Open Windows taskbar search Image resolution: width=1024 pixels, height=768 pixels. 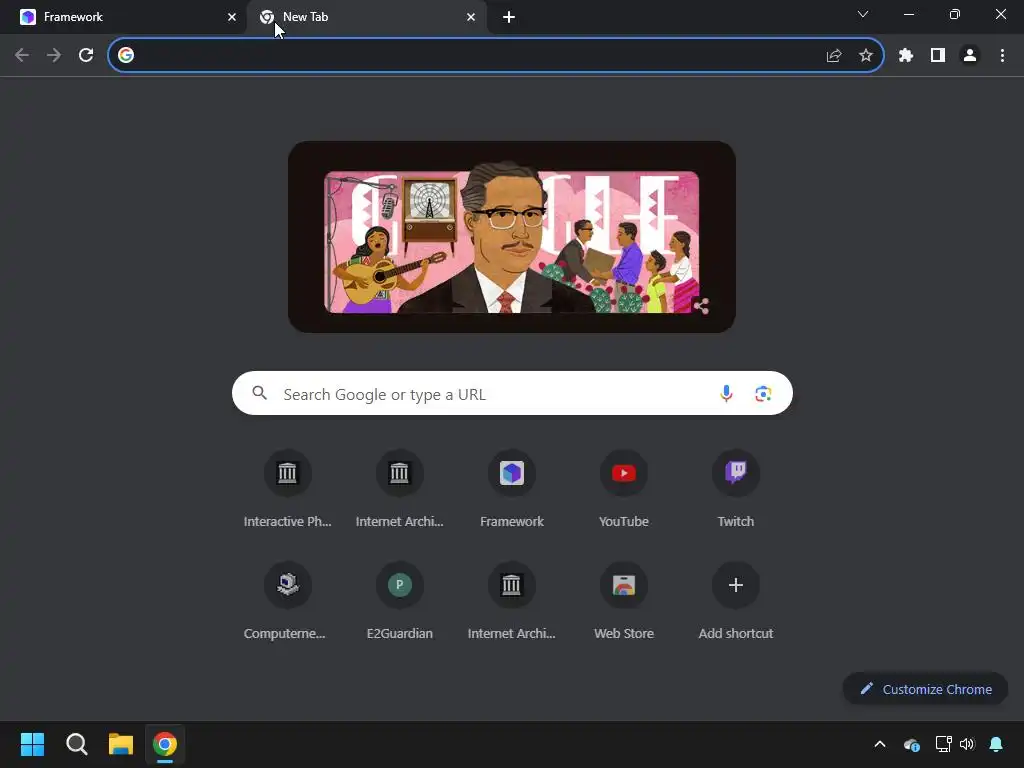[76, 744]
